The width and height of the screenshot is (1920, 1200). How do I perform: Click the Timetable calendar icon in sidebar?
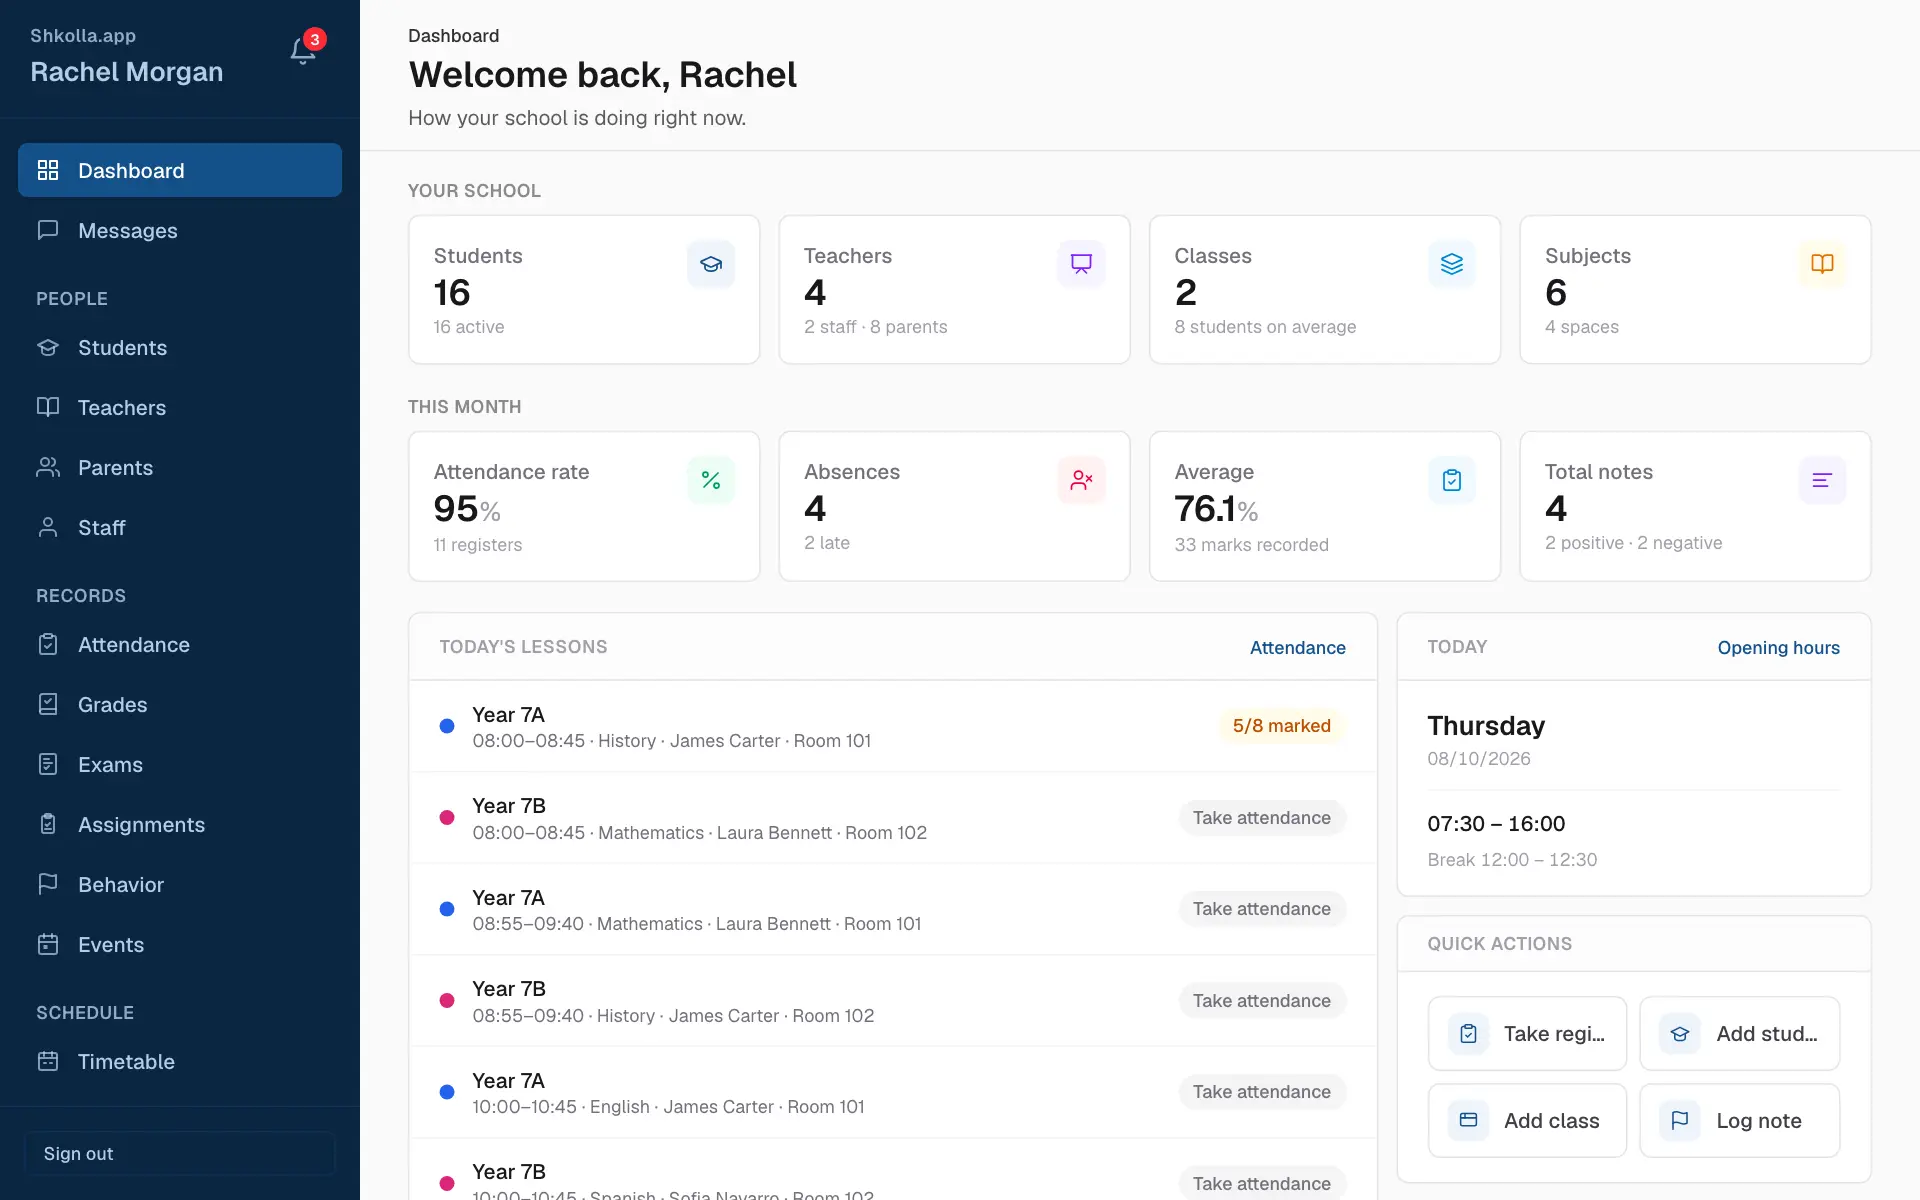(48, 1061)
